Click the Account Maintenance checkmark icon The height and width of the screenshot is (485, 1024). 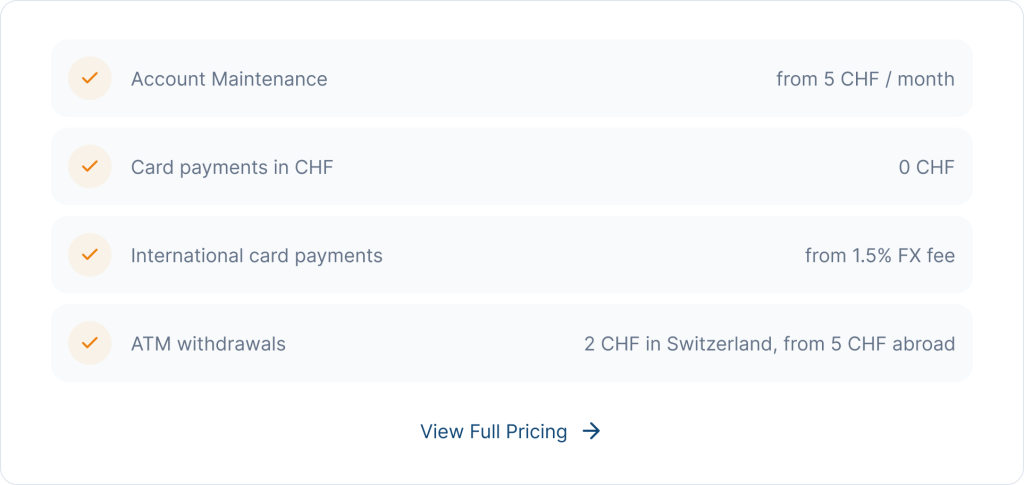point(89,79)
